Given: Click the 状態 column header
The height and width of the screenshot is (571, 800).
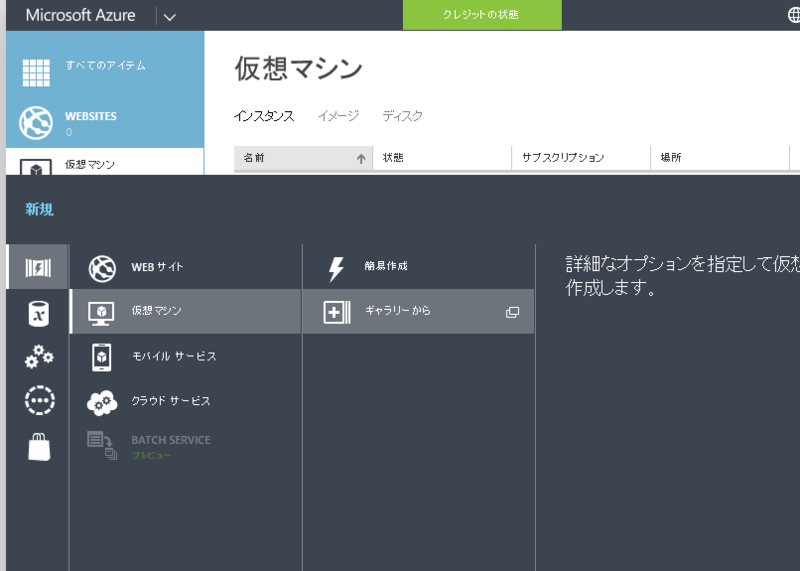Looking at the screenshot, I should tap(442, 158).
